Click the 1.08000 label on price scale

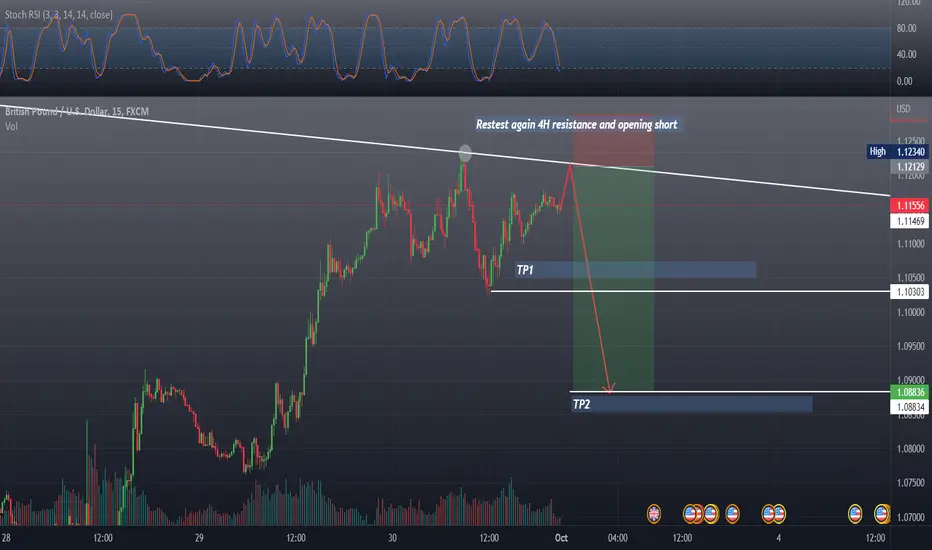(x=911, y=449)
